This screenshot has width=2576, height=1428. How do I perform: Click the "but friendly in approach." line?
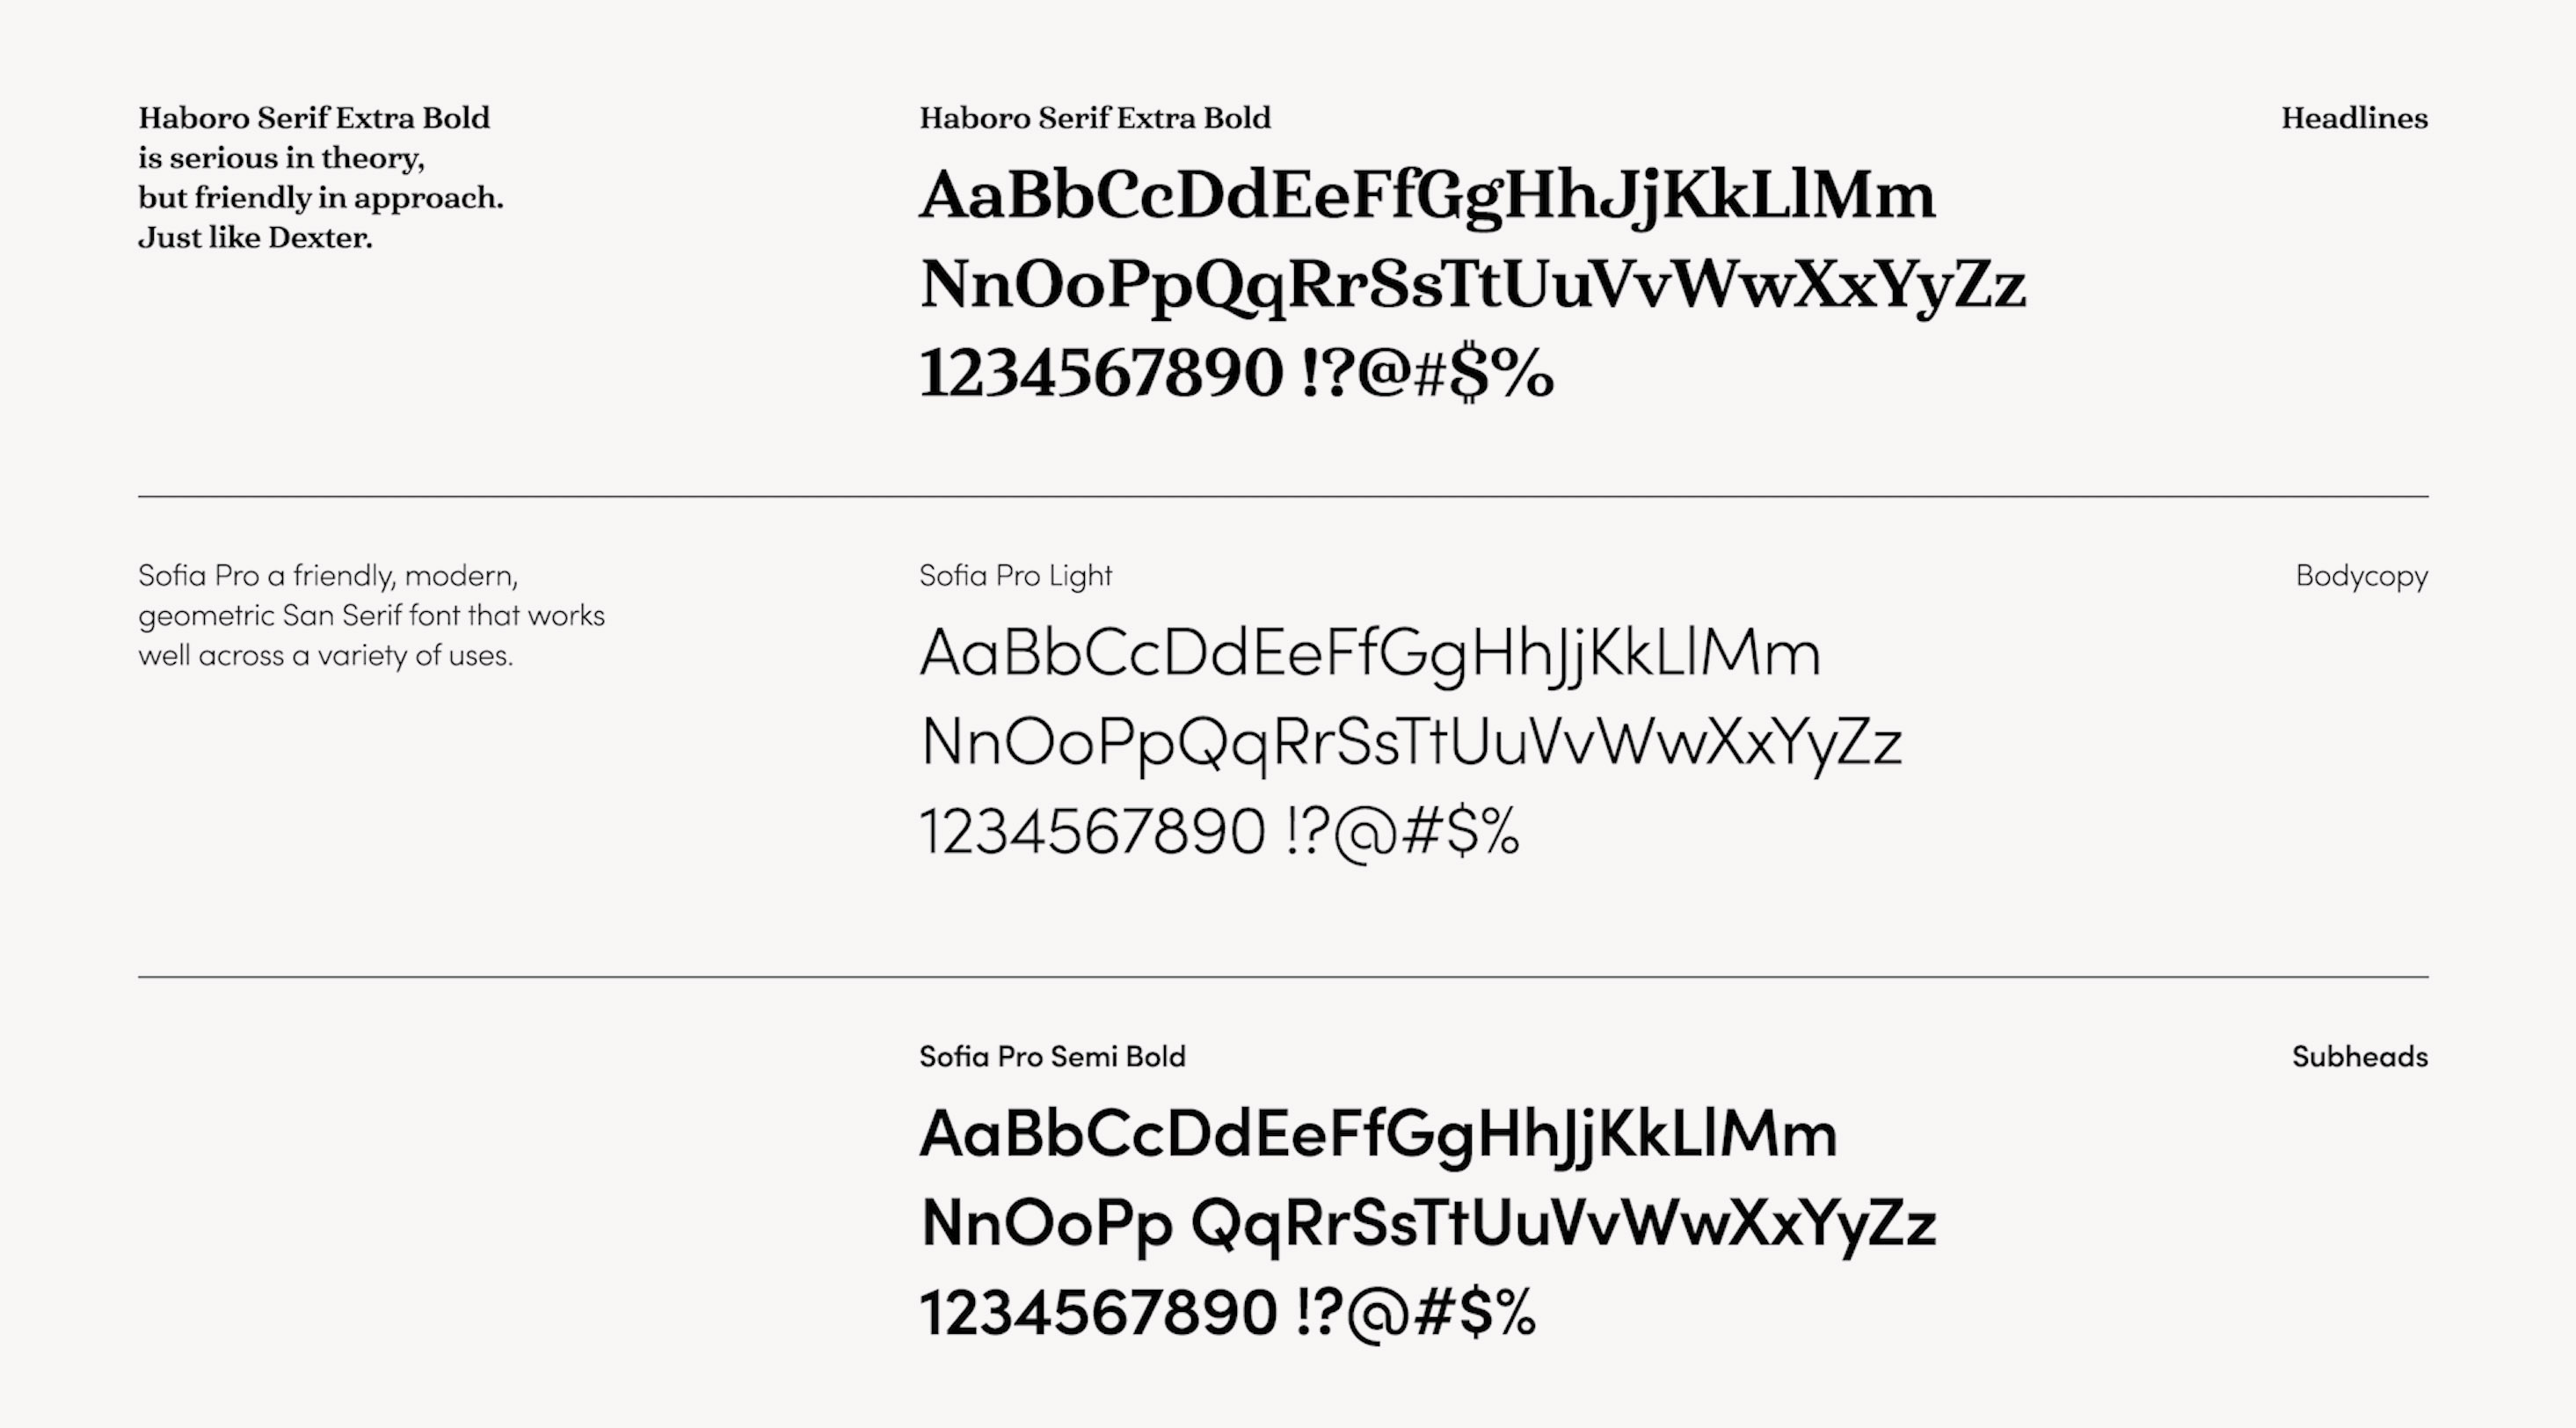pos(320,198)
